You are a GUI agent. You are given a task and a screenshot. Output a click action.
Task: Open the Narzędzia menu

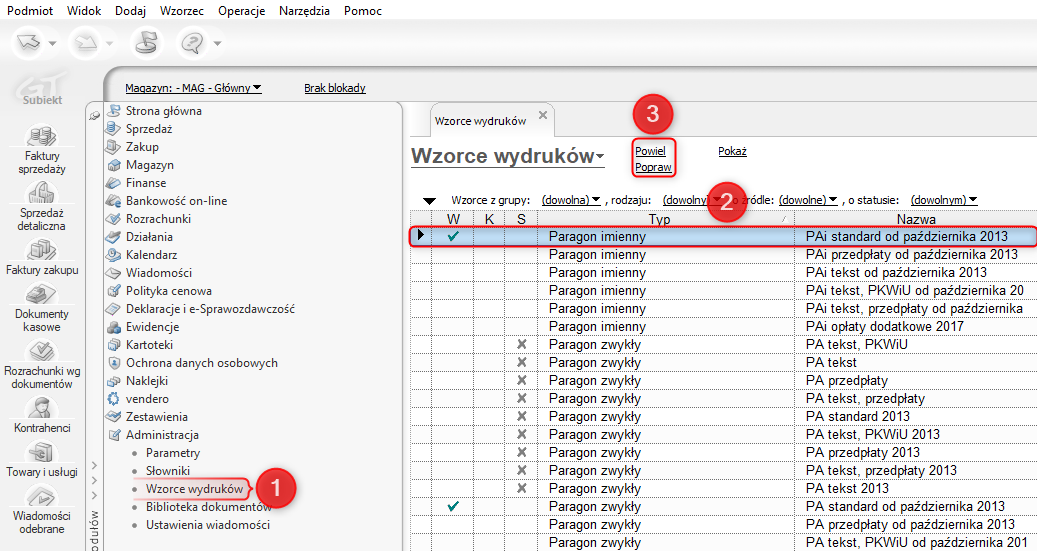pos(304,10)
